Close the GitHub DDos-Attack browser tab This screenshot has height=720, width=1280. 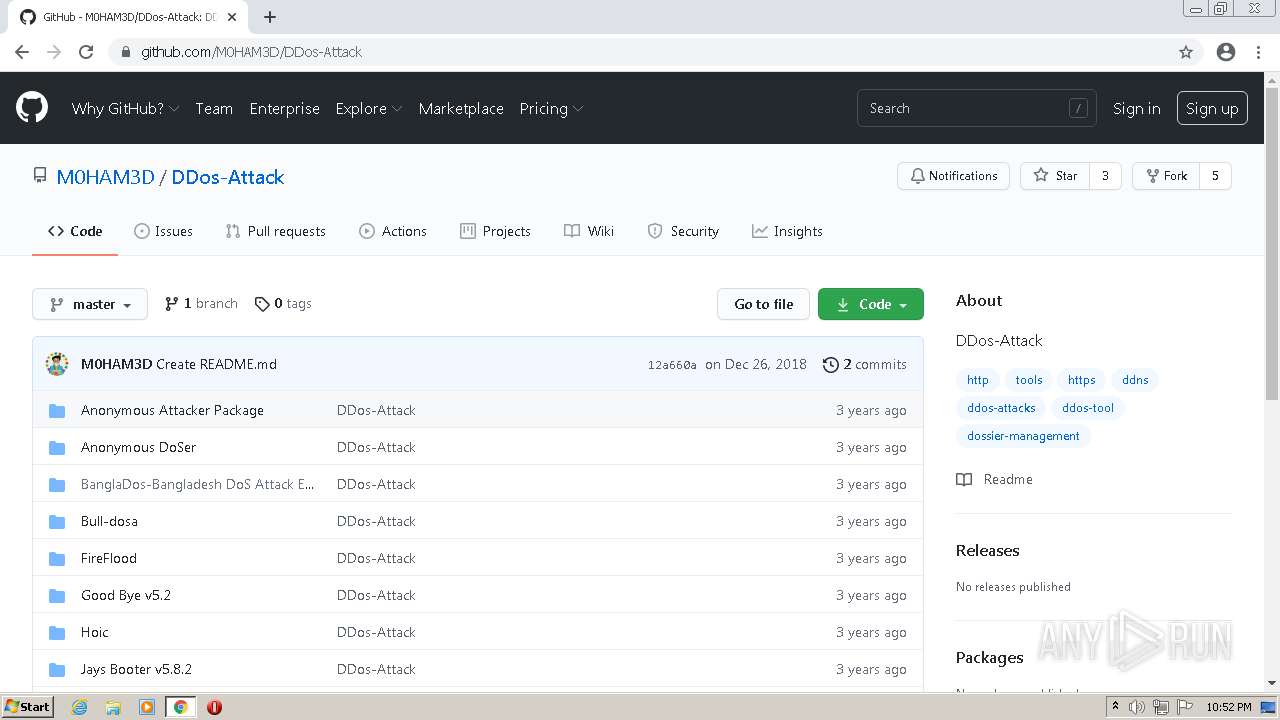click(232, 17)
